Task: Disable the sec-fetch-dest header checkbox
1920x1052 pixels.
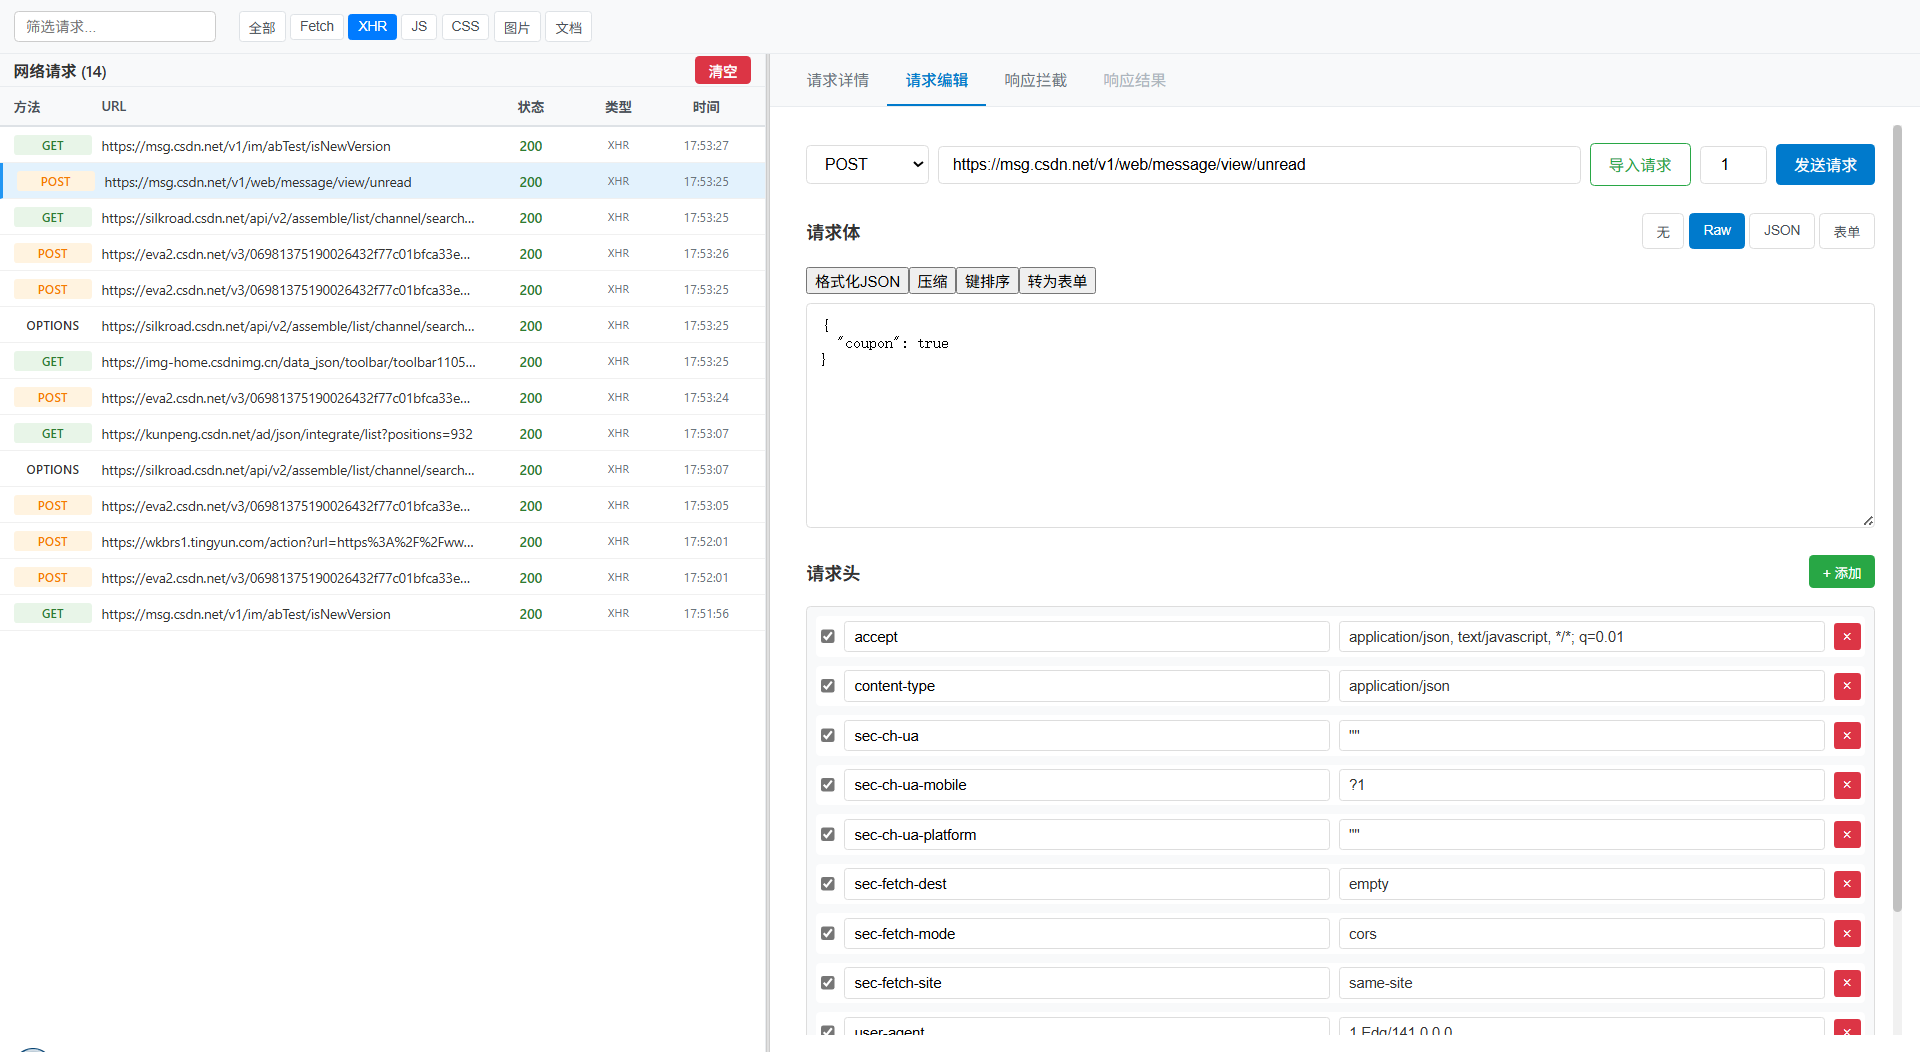Action: click(x=828, y=884)
